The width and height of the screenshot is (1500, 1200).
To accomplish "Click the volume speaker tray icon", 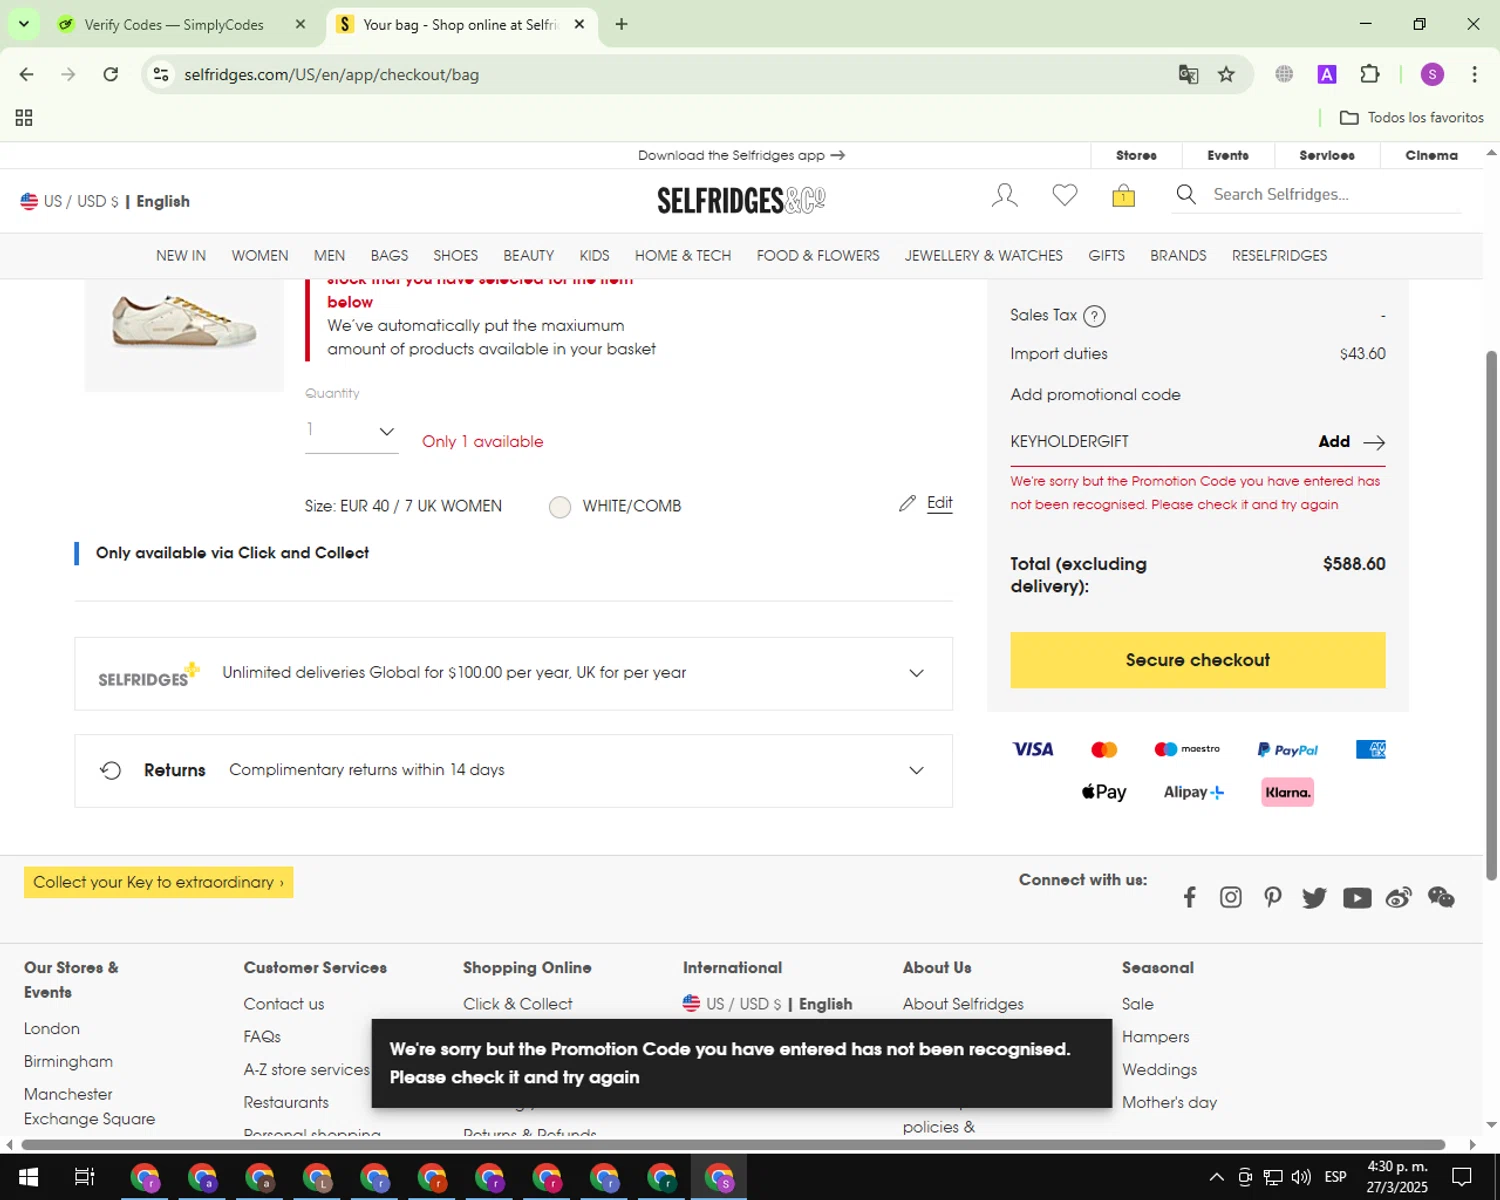I will (x=1301, y=1177).
